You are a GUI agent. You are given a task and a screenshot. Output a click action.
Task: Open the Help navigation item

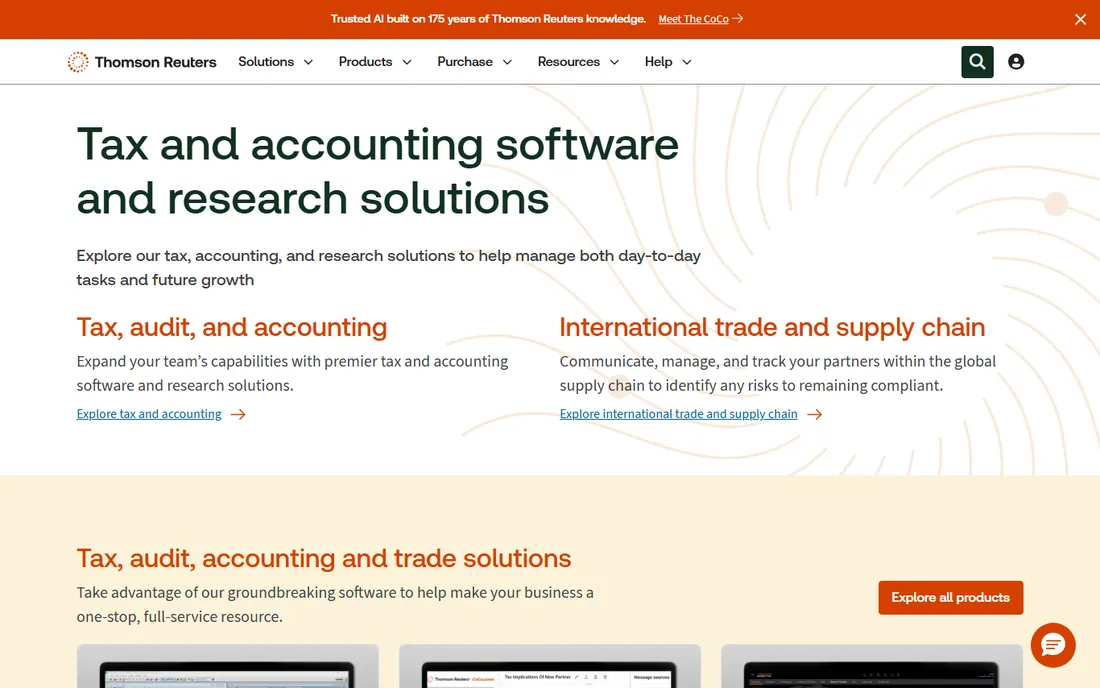[659, 62]
